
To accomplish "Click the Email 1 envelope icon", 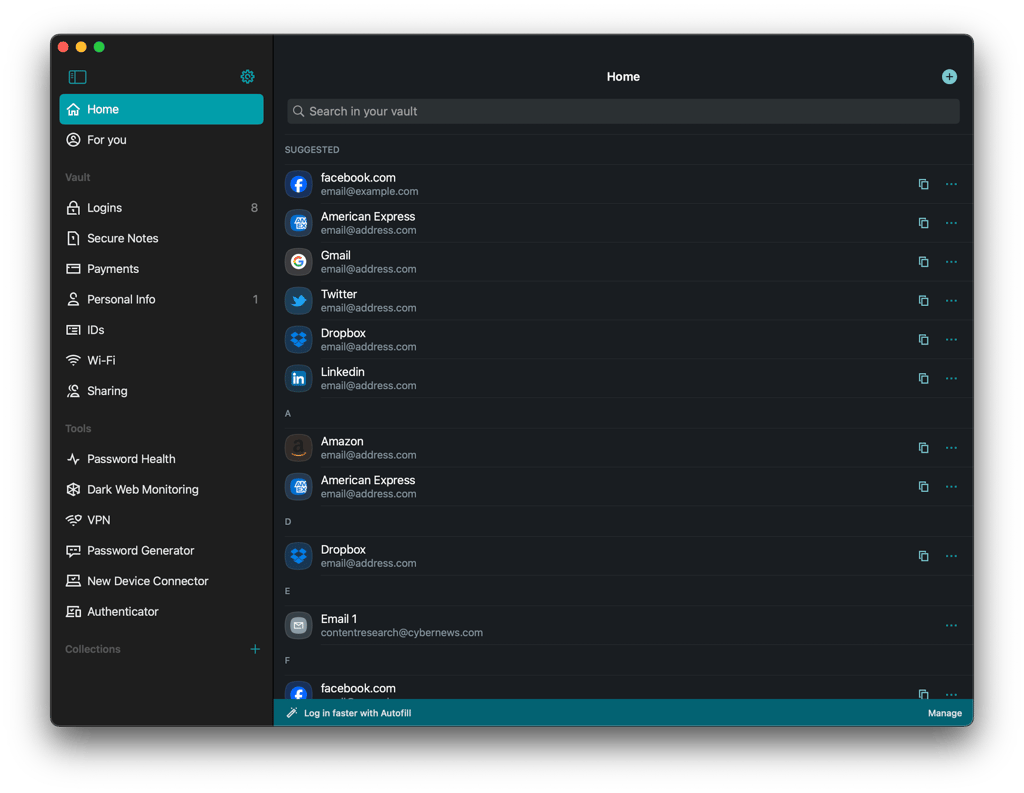I will (x=298, y=625).
